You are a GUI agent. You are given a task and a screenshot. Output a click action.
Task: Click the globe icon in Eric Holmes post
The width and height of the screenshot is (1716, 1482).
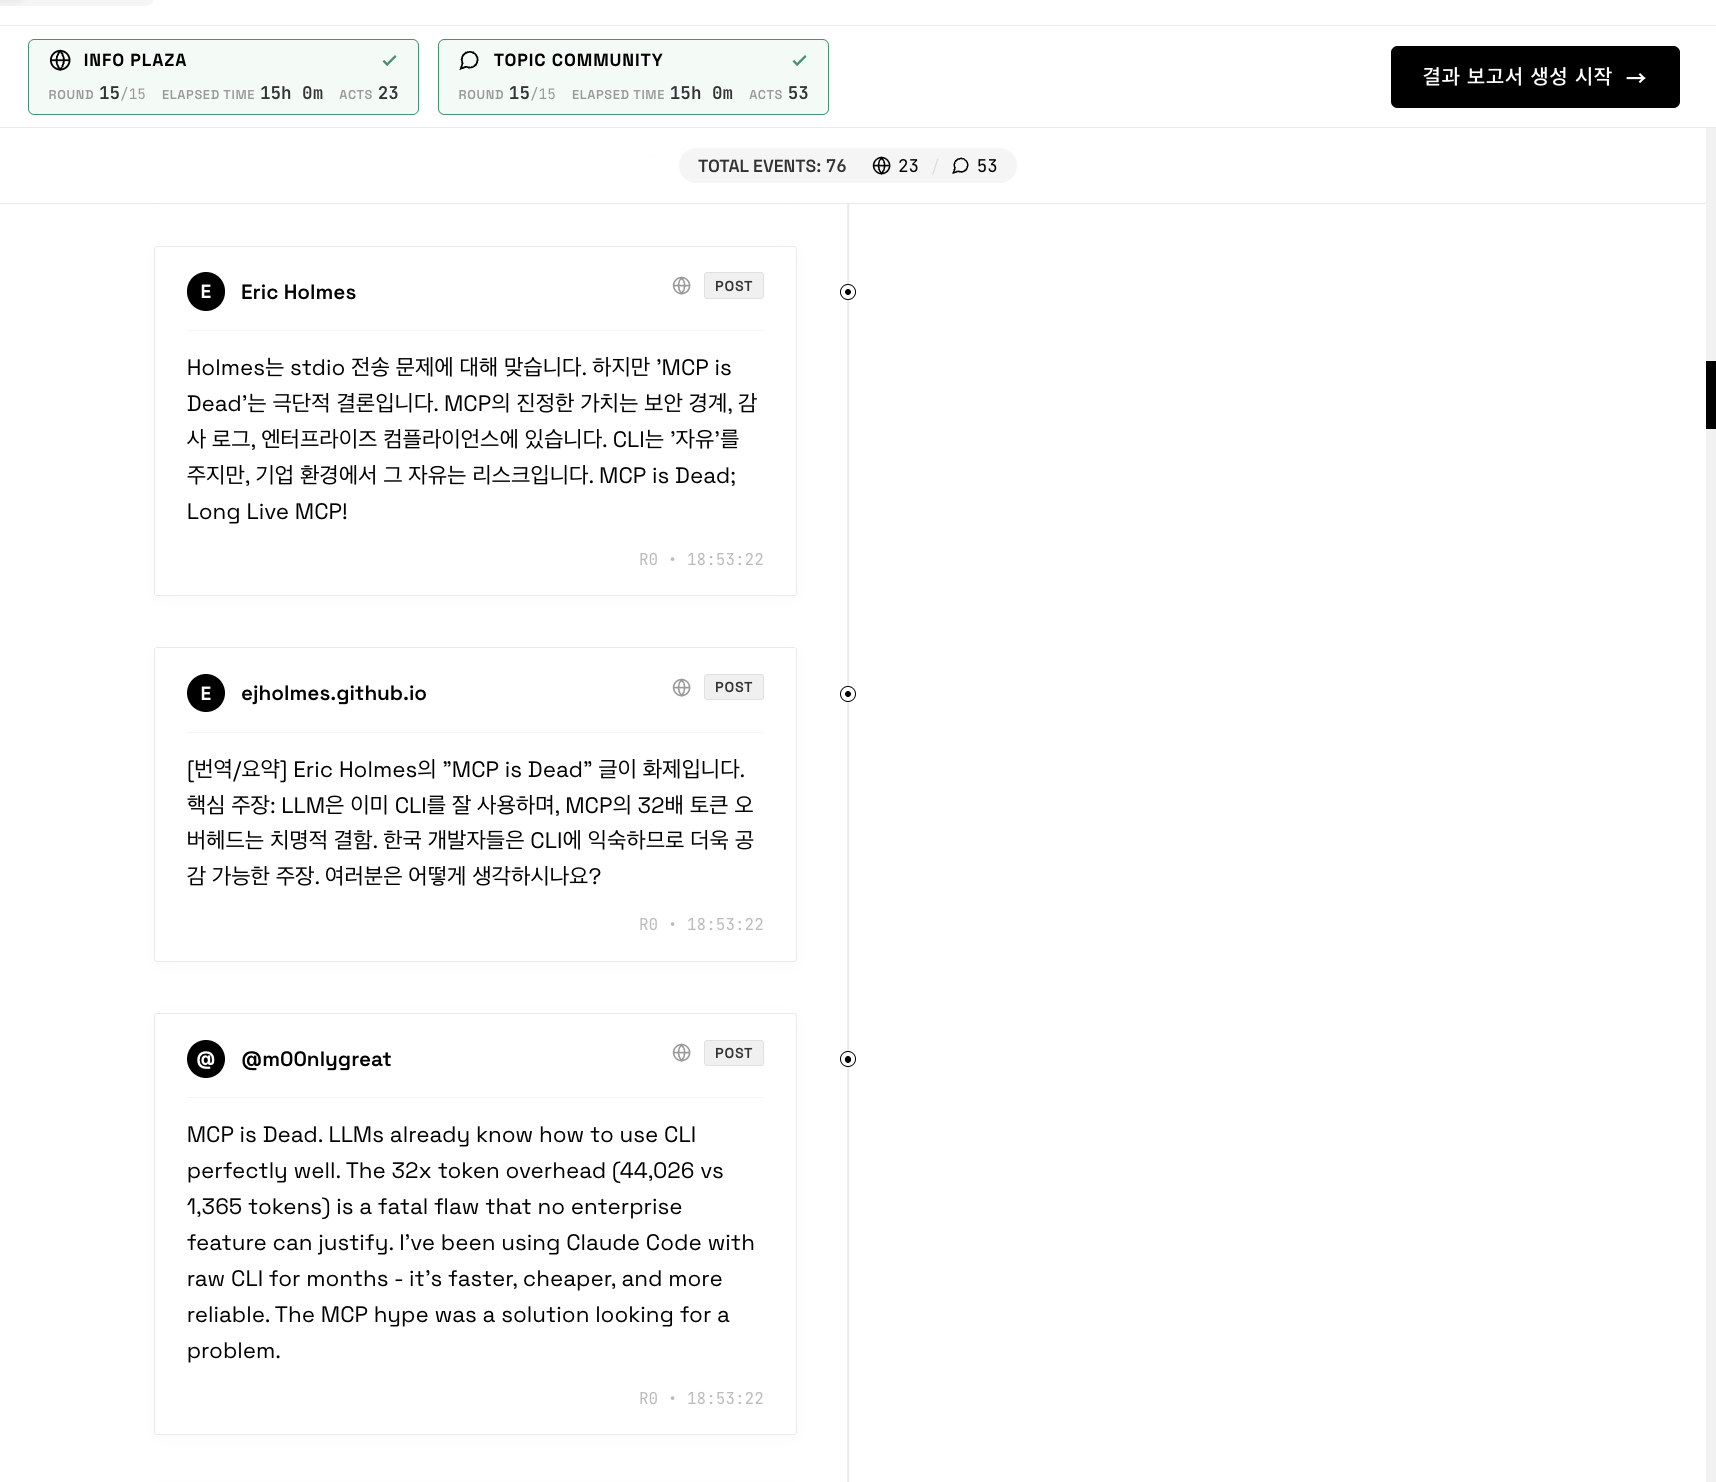[682, 286]
